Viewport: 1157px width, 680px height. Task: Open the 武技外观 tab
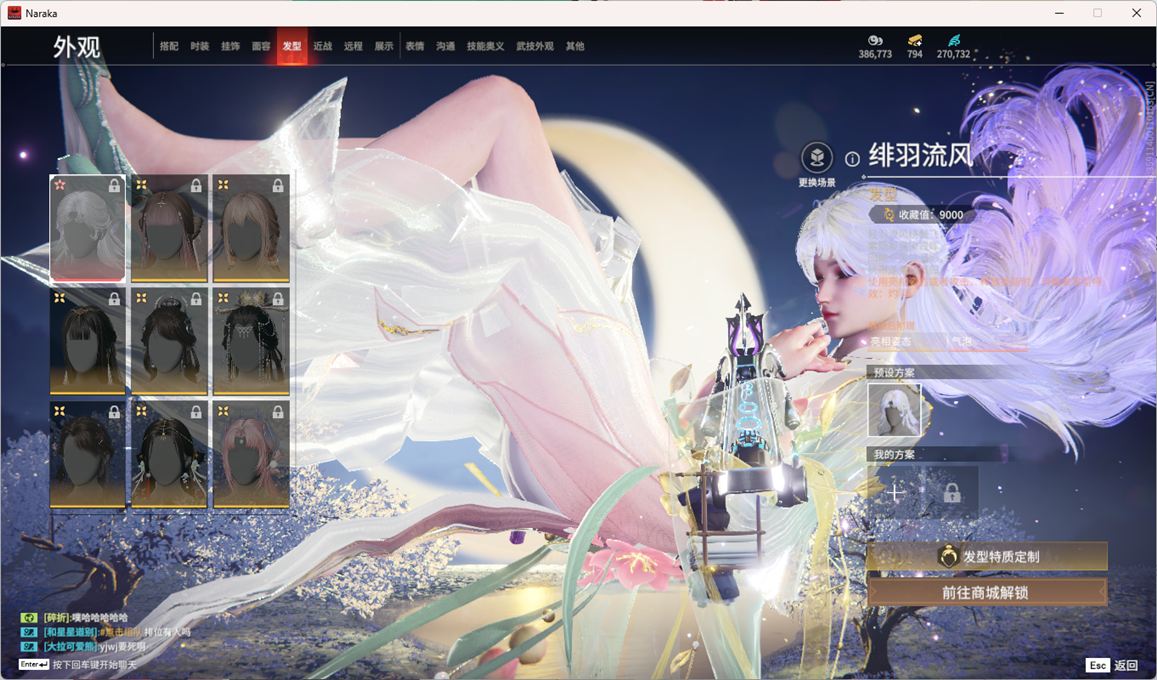point(535,46)
